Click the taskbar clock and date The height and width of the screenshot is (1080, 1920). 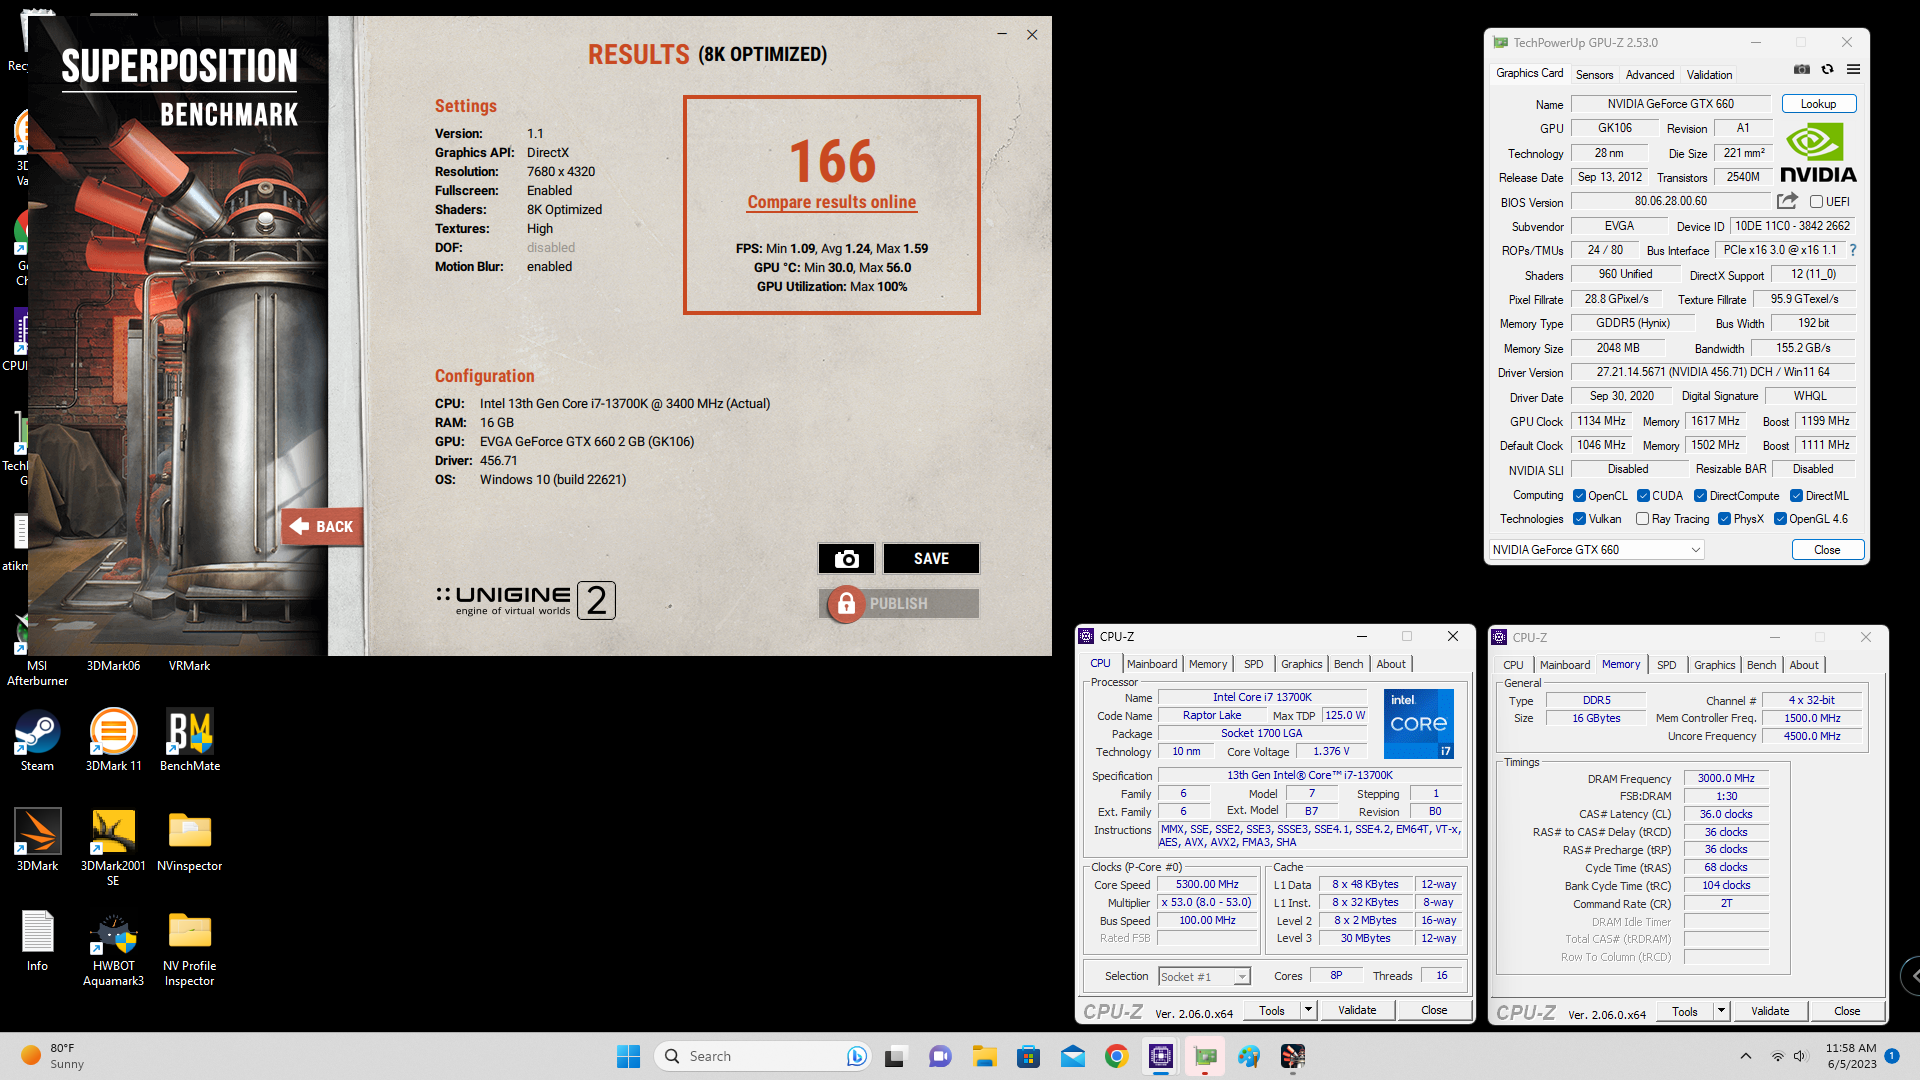(x=1850, y=1056)
